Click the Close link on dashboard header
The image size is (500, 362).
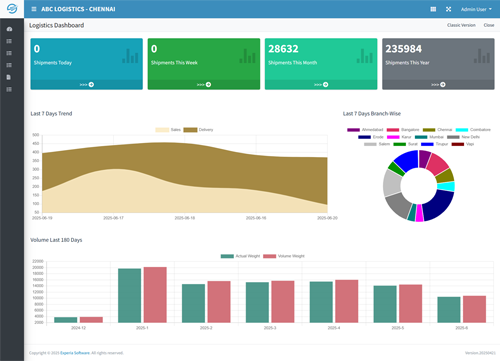coord(489,25)
